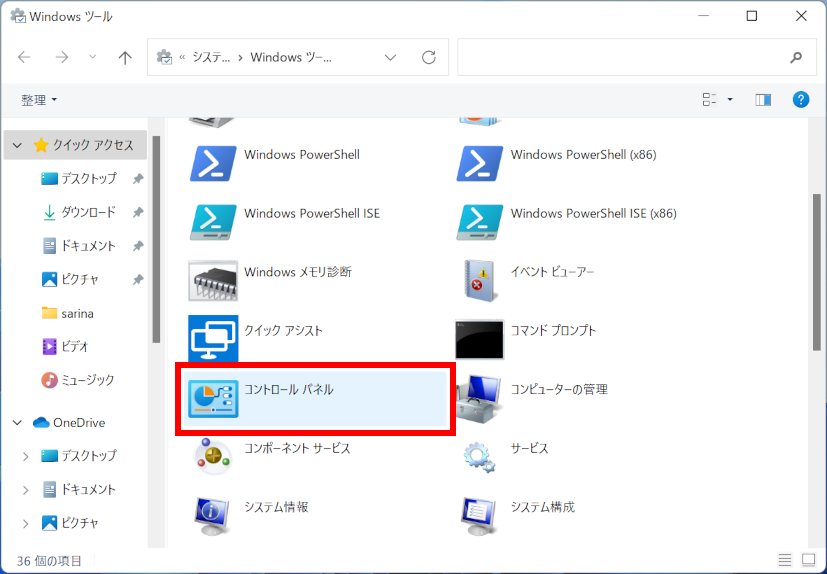Open recent locations dropdown
Viewport: 827px width, 574px height.
pyautogui.click(x=92, y=57)
